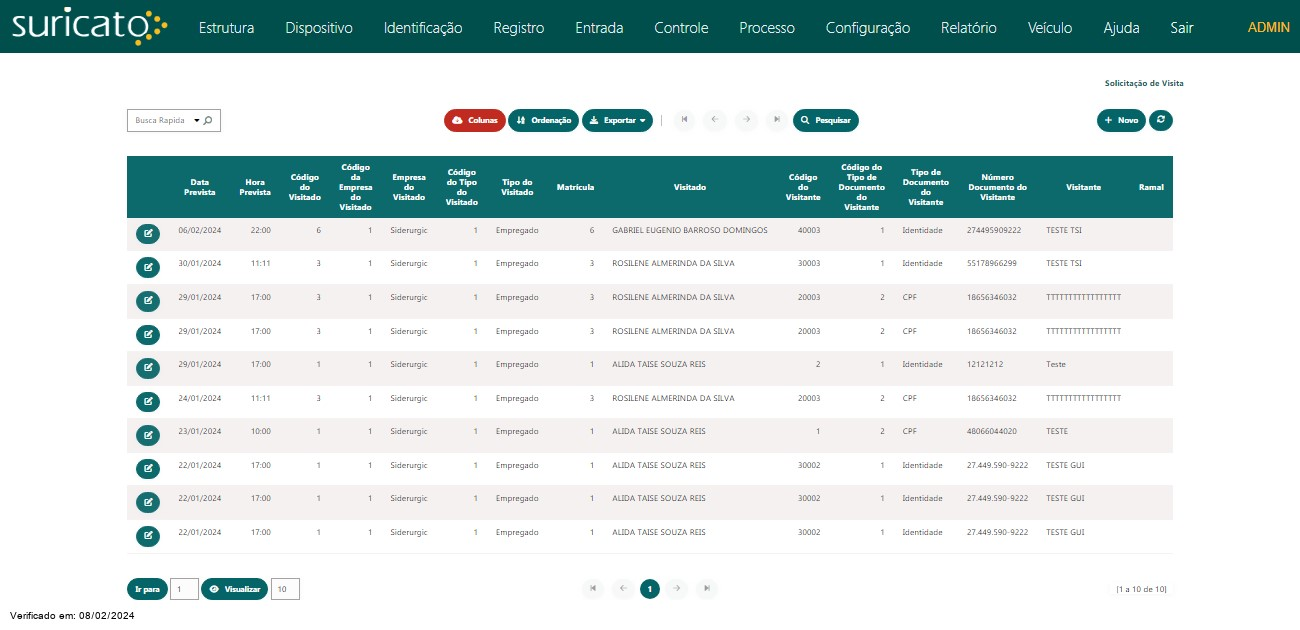Go to the first page in top toolbar
1300x630 pixels.
point(684,120)
